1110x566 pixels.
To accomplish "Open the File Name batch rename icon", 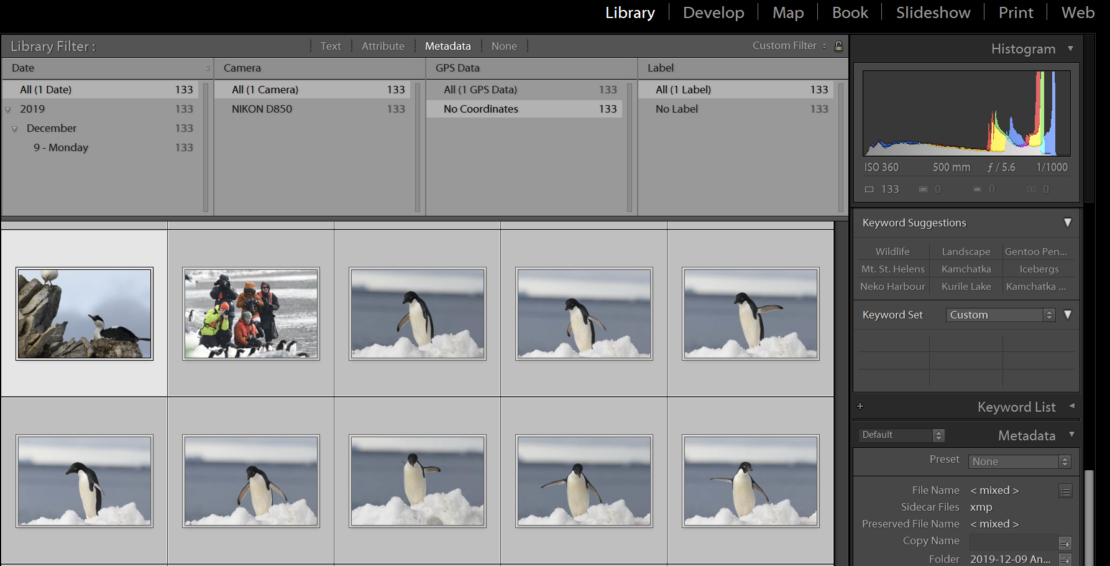I will pyautogui.click(x=1065, y=490).
